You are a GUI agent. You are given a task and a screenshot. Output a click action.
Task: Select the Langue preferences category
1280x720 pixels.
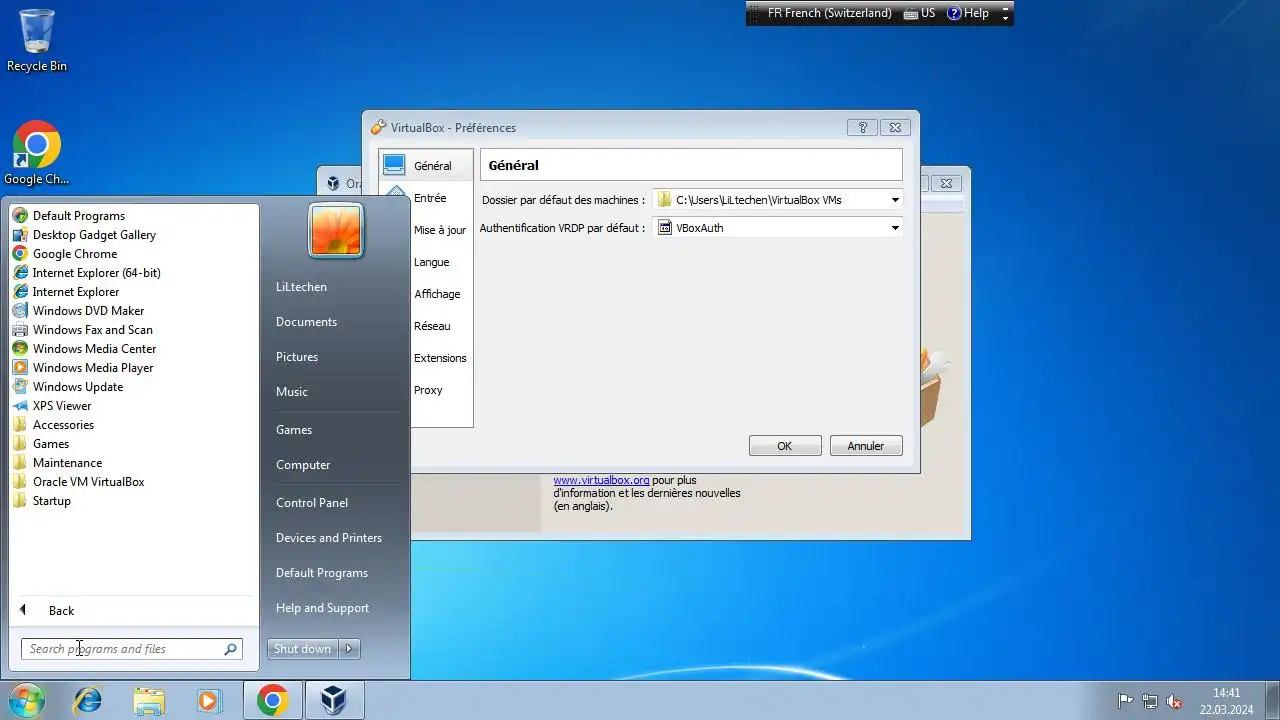pos(432,262)
